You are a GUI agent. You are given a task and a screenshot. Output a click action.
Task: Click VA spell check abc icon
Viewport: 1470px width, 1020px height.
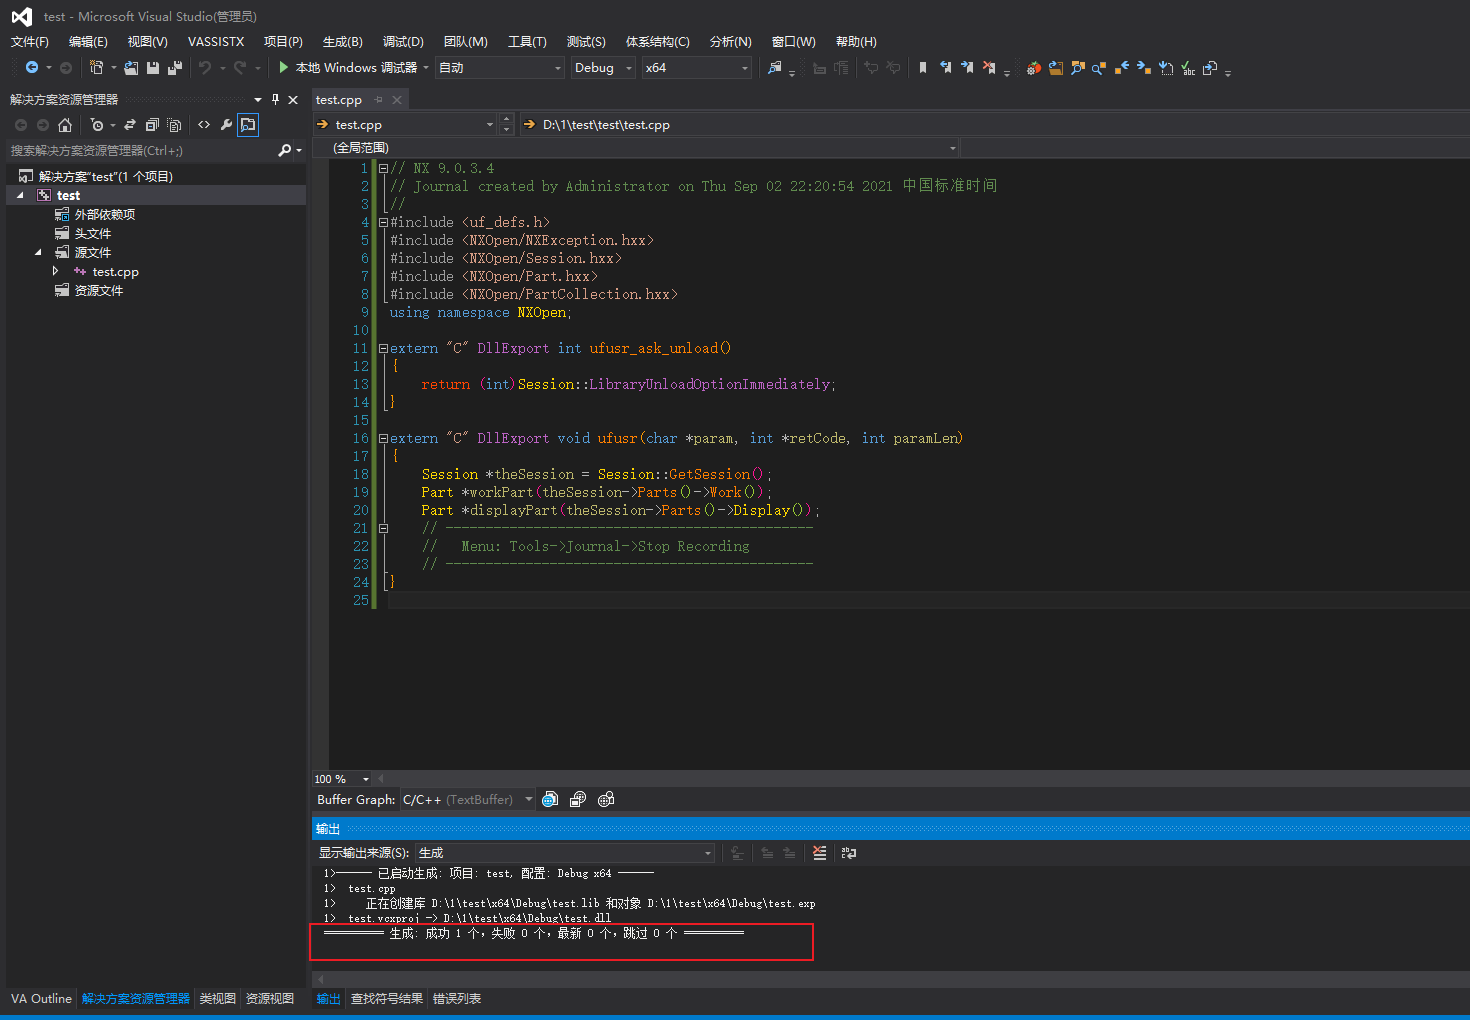[1188, 68]
